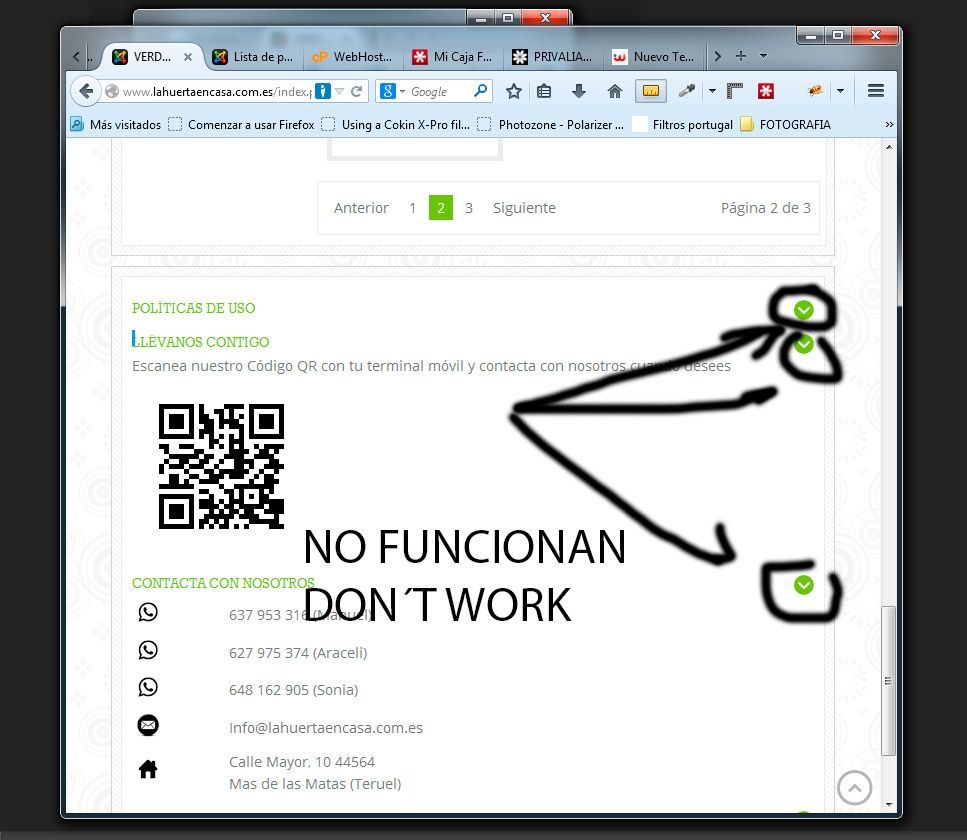Open the dropdown next to bug icon

[x=841, y=91]
